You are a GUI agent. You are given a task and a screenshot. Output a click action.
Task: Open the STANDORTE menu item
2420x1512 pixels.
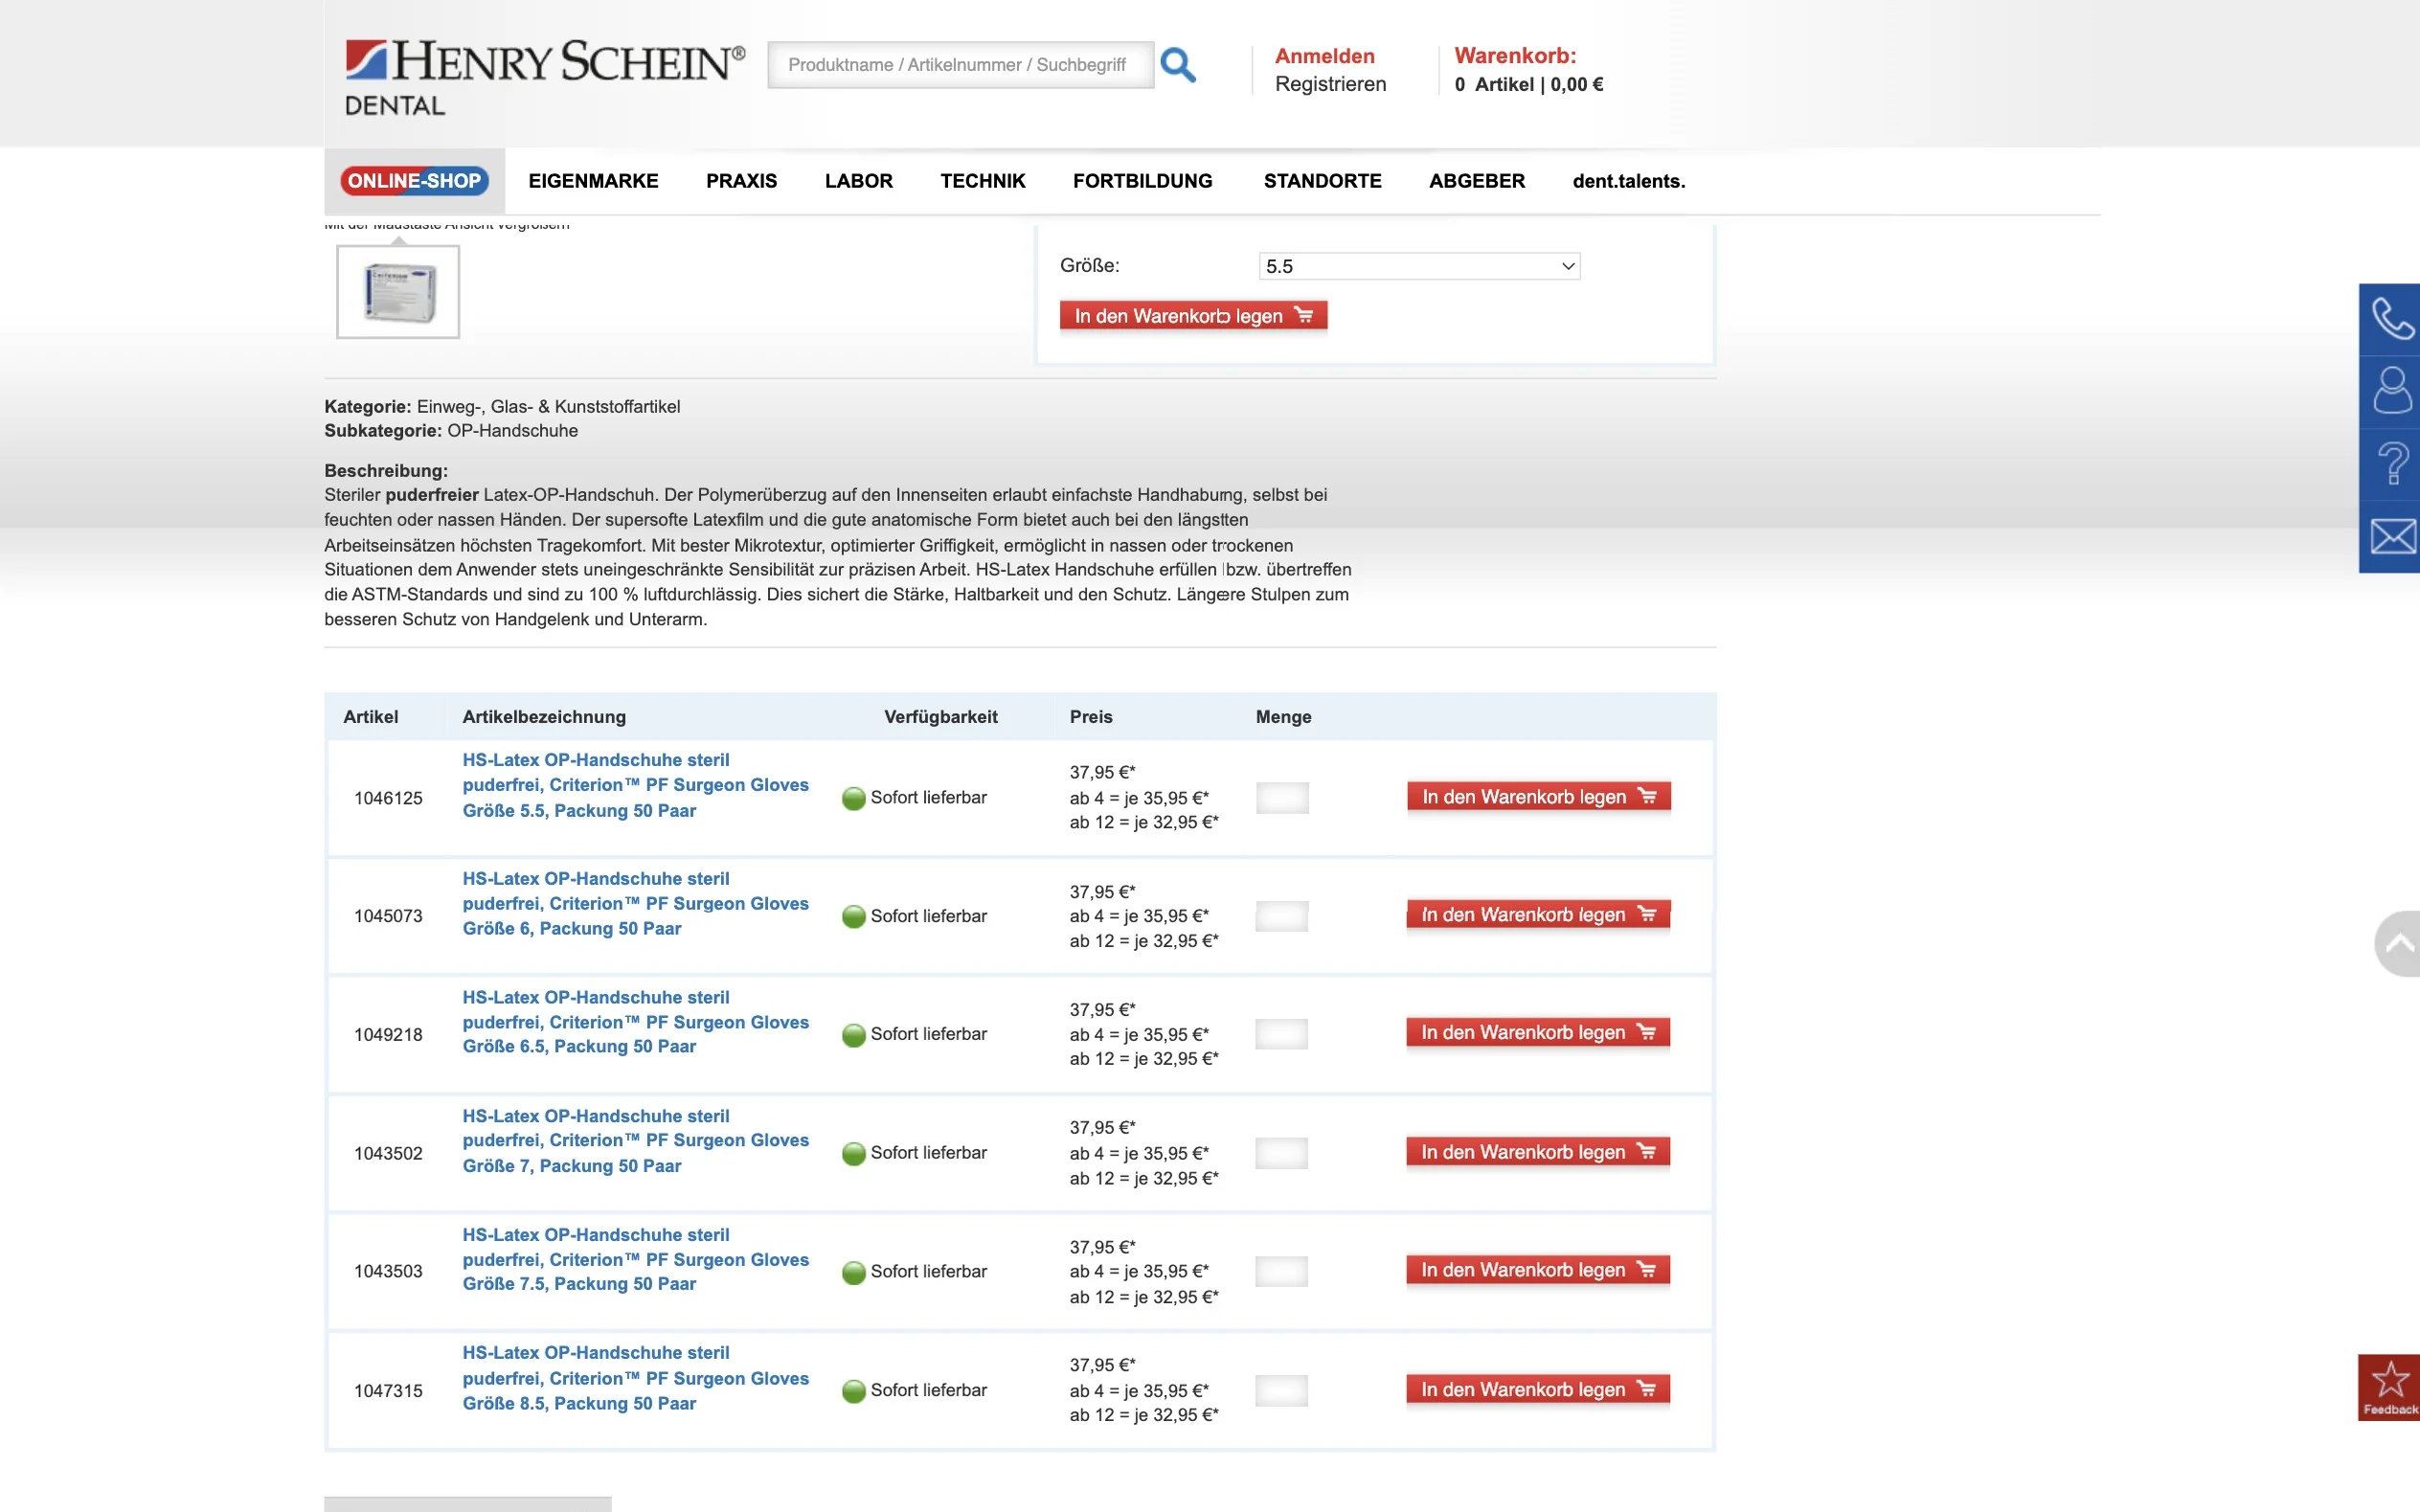1322,181
